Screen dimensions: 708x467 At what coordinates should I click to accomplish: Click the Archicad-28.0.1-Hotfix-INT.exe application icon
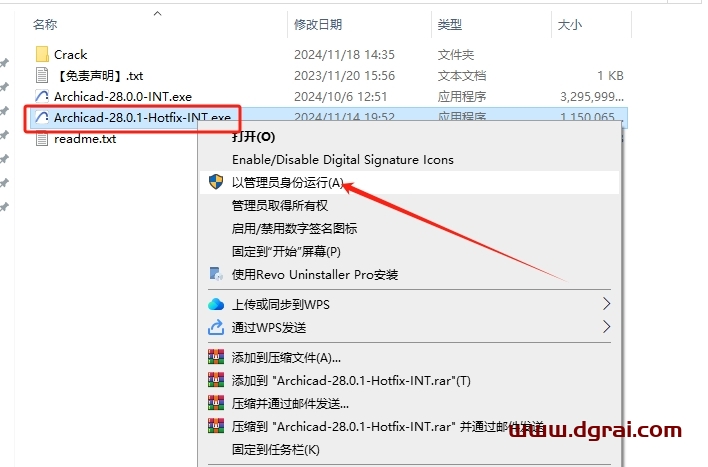point(42,117)
